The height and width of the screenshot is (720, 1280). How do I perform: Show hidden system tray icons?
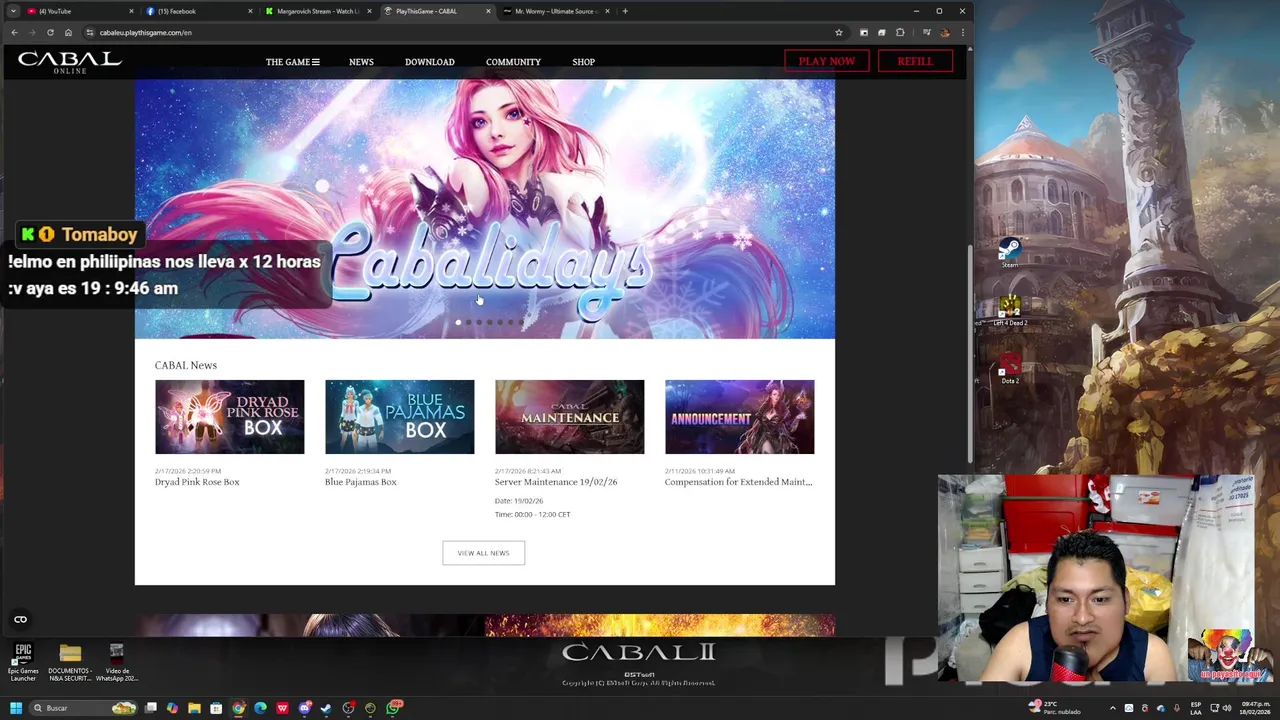pos(1111,708)
